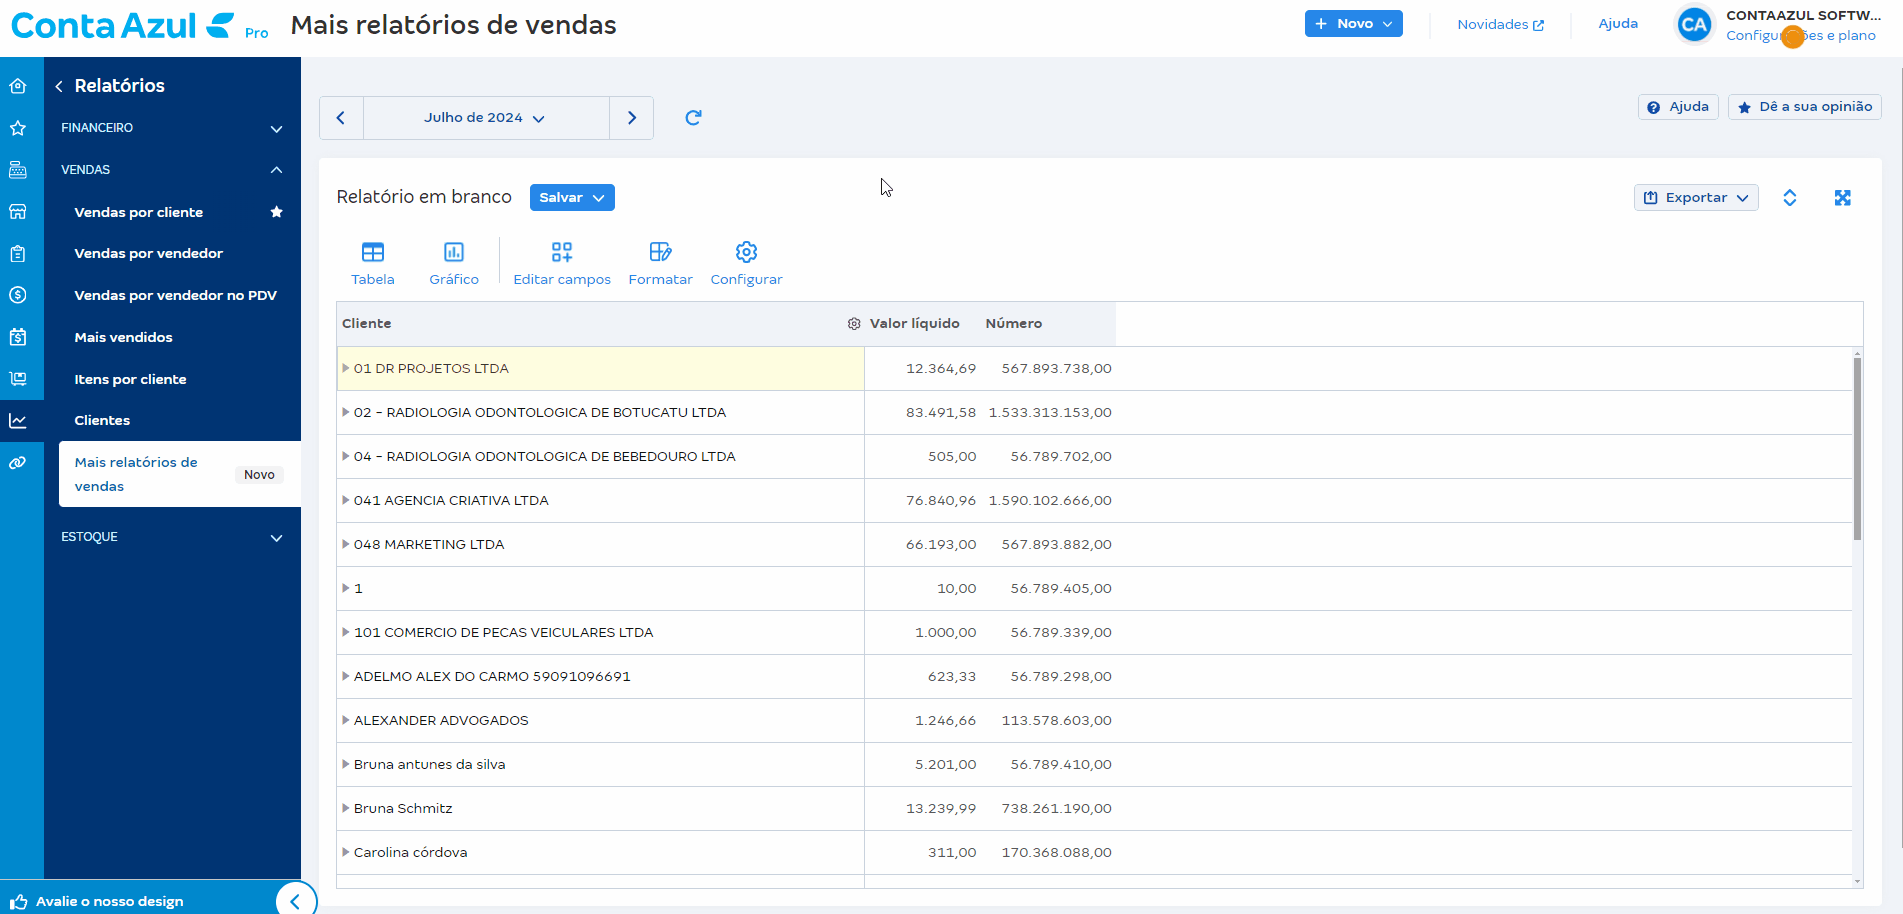Sort by Número column header
The width and height of the screenshot is (1903, 914).
(1014, 324)
